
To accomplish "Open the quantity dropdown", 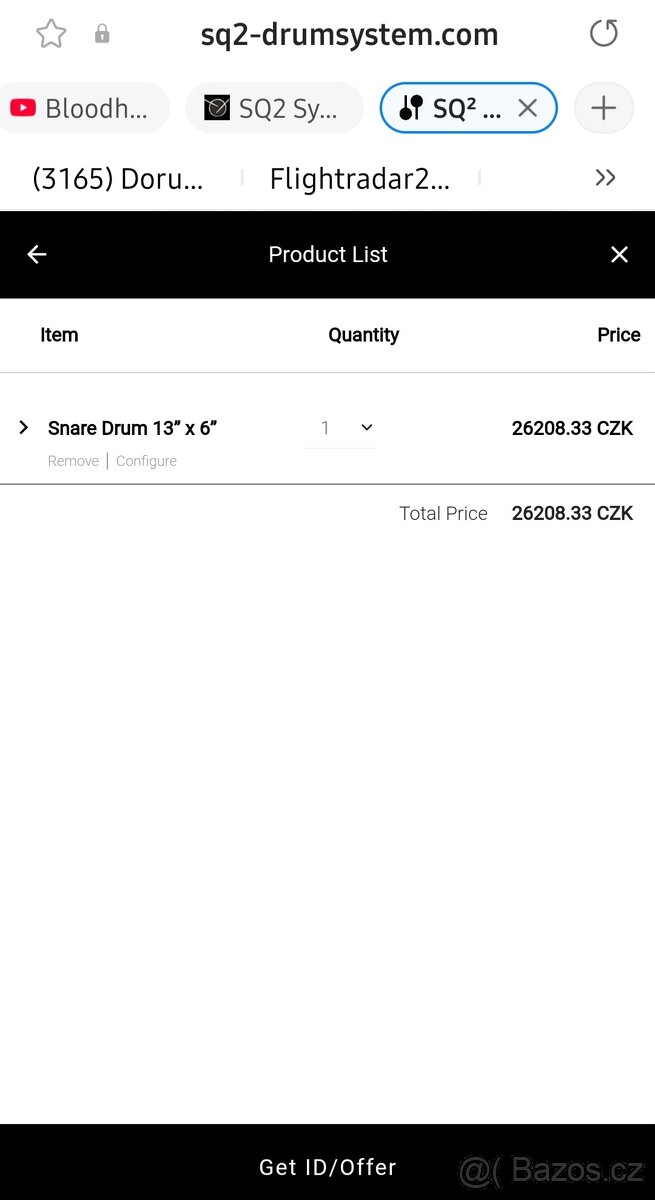I will (341, 428).
